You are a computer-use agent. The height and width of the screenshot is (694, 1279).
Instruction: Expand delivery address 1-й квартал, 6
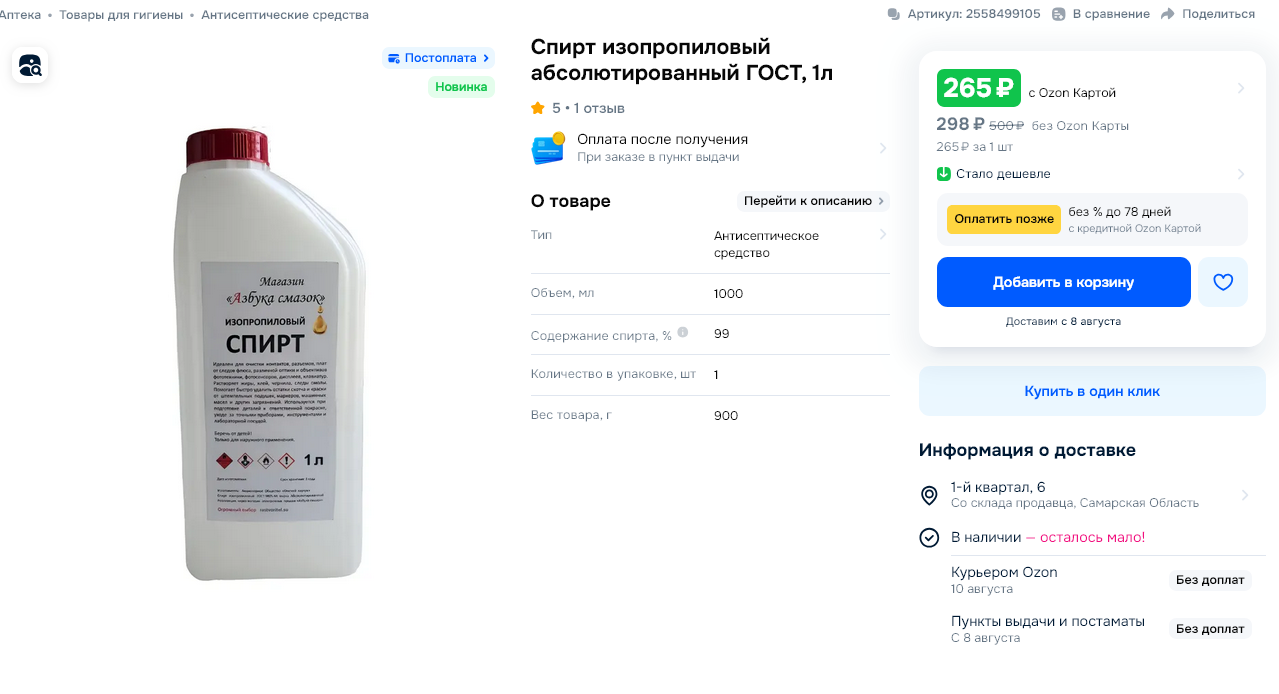click(x=1245, y=495)
